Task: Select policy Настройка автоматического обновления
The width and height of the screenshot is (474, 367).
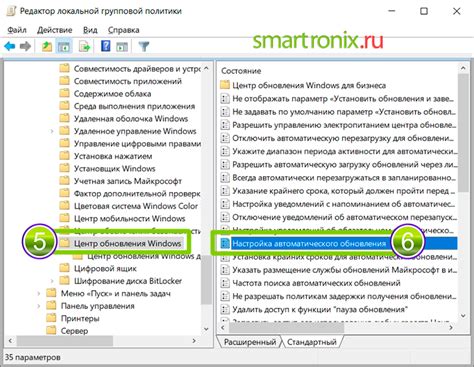Action: pyautogui.click(x=309, y=244)
